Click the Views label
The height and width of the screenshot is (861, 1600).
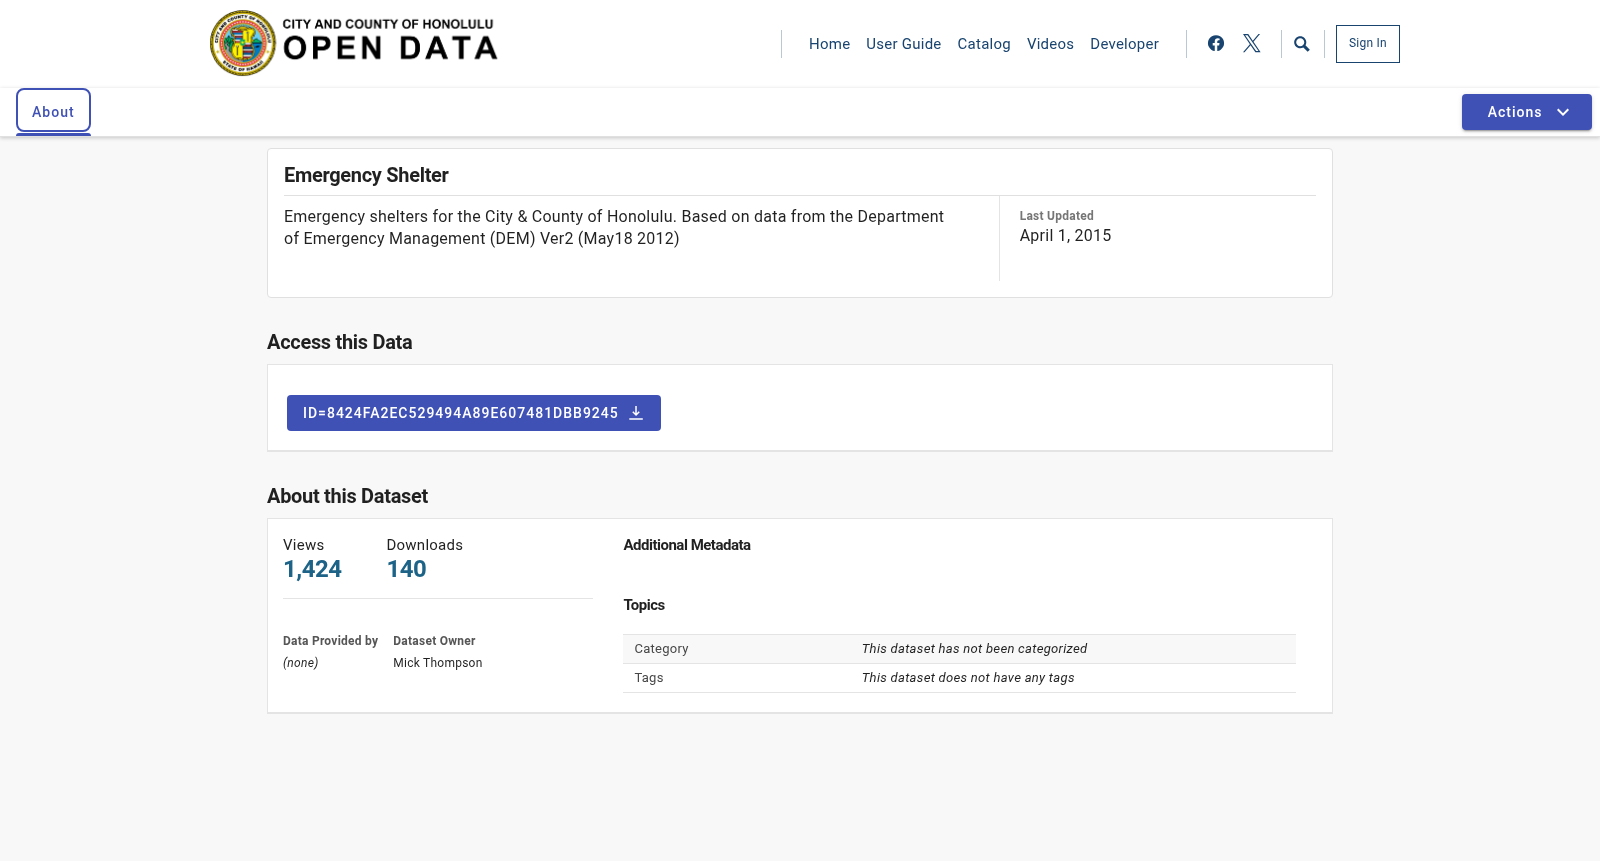304,545
